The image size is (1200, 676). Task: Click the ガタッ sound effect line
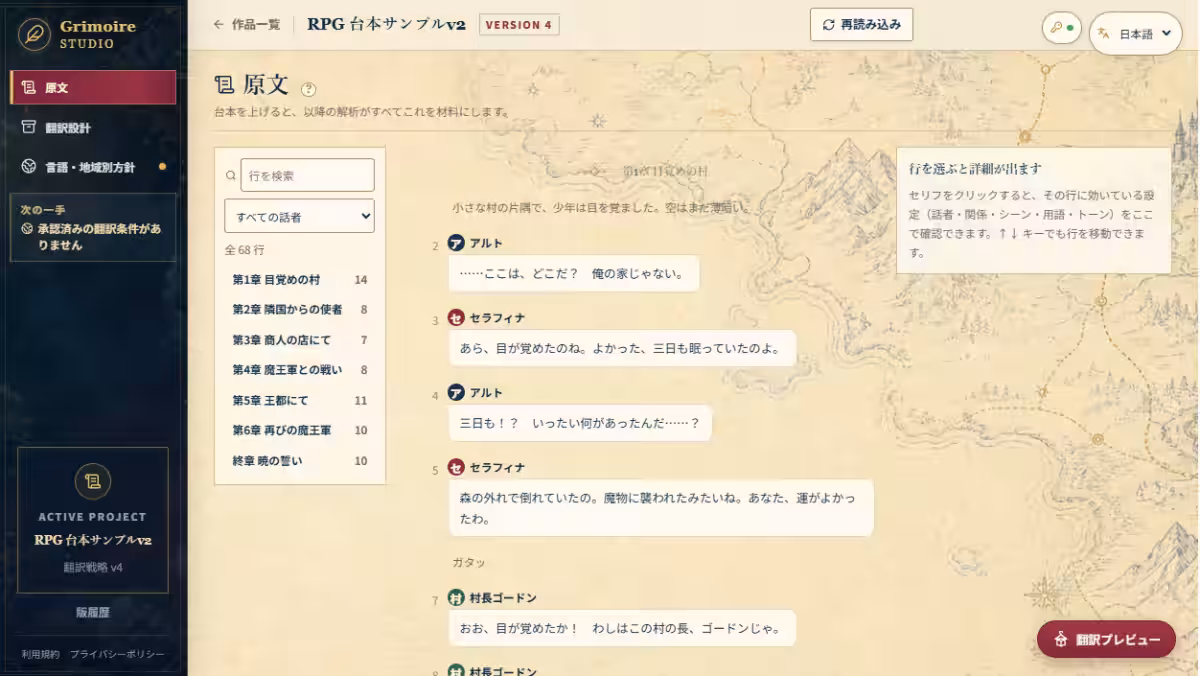click(x=468, y=563)
